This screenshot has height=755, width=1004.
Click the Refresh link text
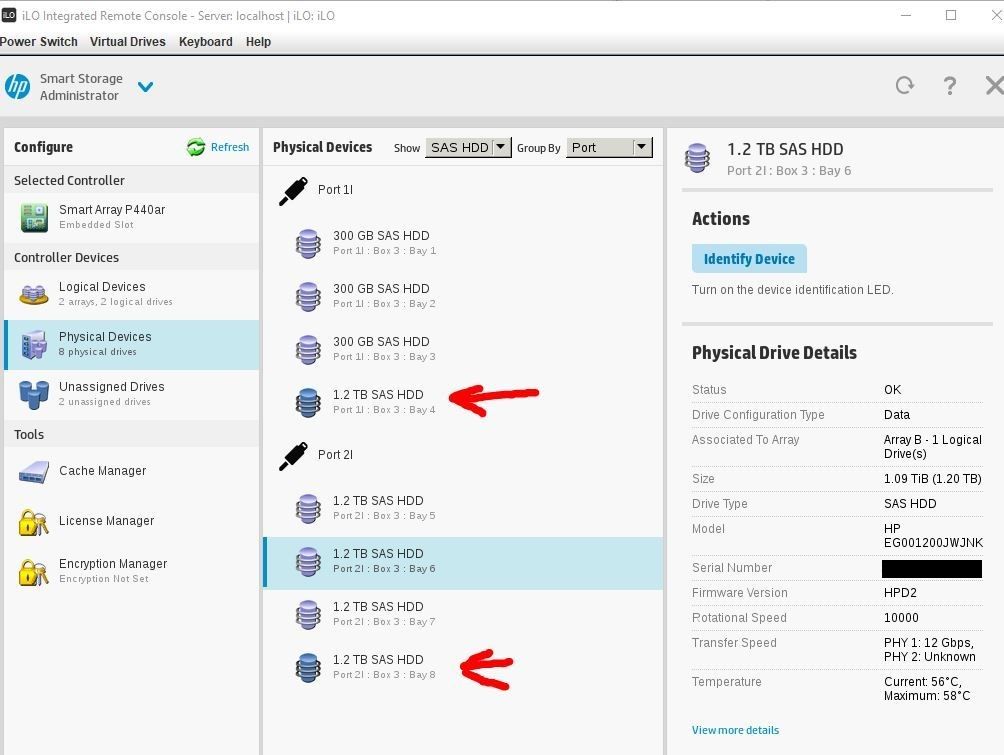[230, 147]
